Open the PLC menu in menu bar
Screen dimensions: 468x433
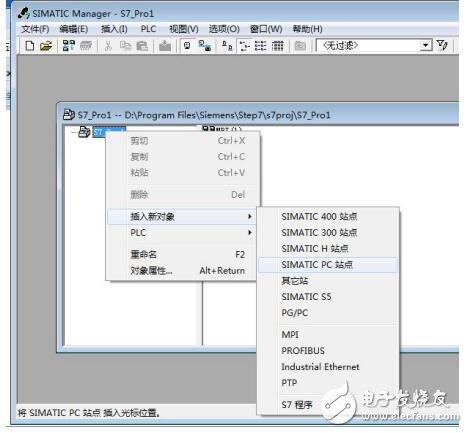[148, 29]
